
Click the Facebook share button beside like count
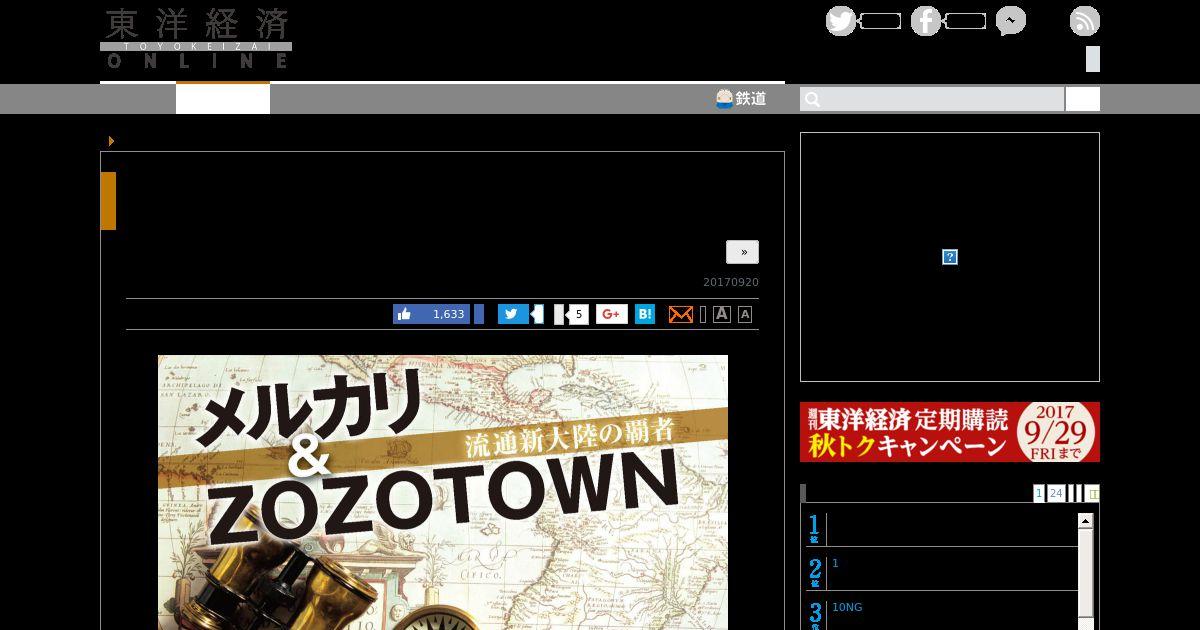pos(479,314)
